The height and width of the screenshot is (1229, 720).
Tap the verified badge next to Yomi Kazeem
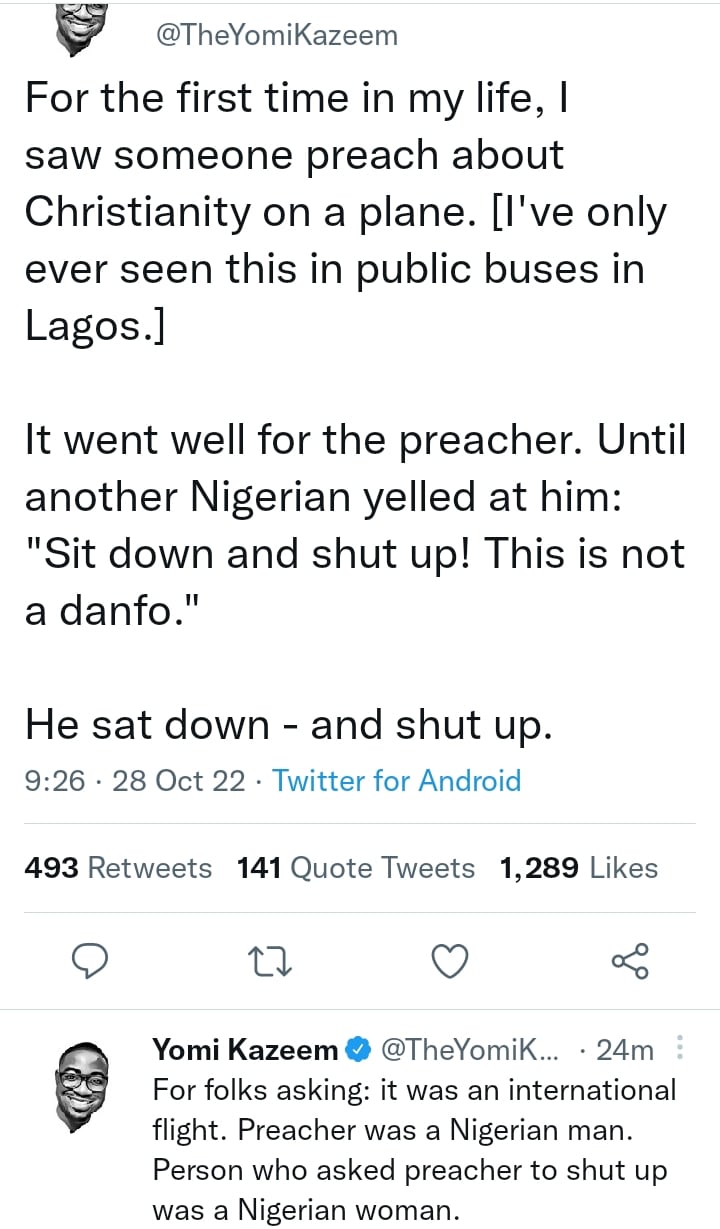pos(358,1049)
